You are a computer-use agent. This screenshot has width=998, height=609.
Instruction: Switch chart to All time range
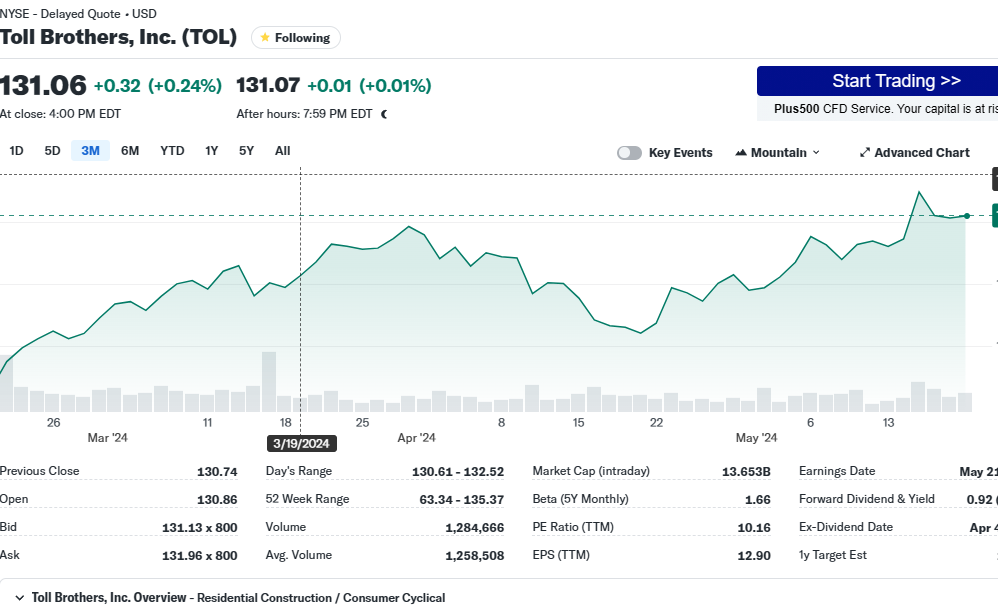click(x=282, y=151)
